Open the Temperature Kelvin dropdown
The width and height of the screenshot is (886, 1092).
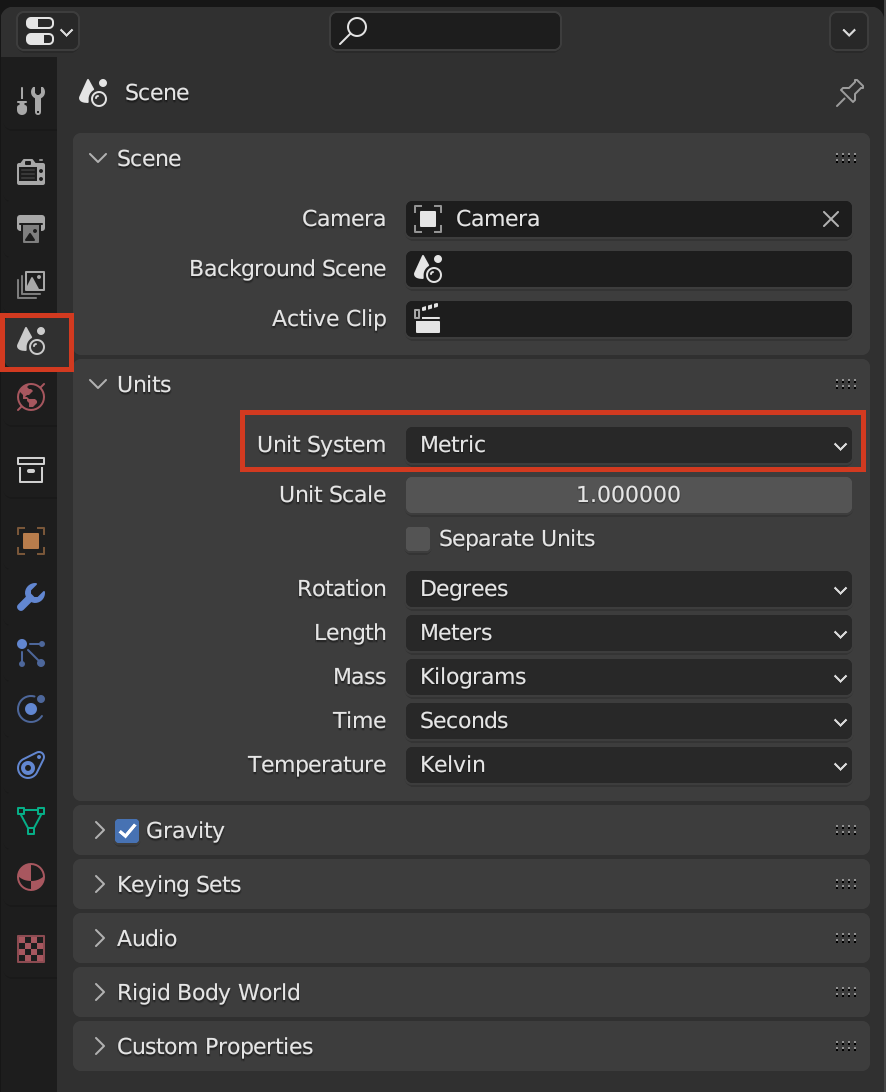pos(628,765)
